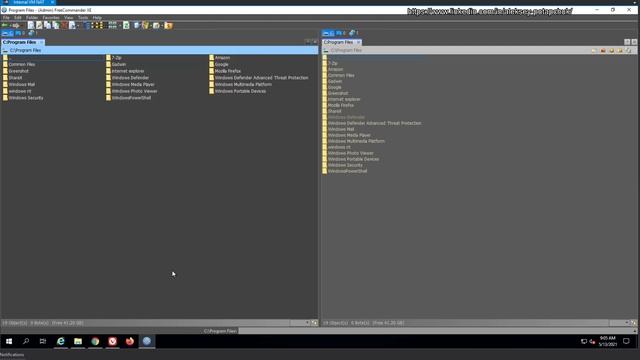Open the Folder menu
640x360 pixels.
pos(32,18)
